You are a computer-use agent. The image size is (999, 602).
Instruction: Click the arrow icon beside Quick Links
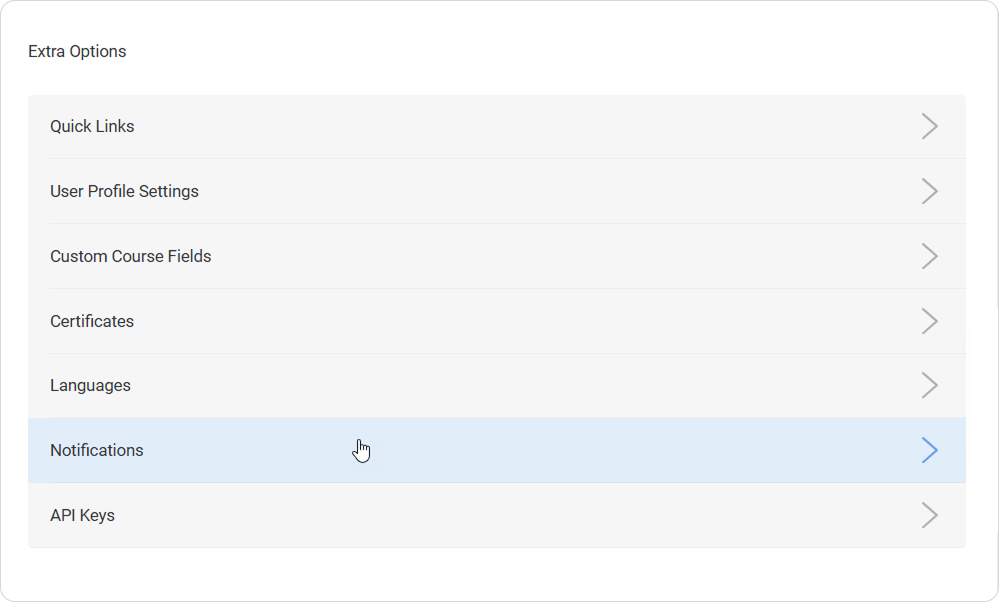pyautogui.click(x=929, y=126)
